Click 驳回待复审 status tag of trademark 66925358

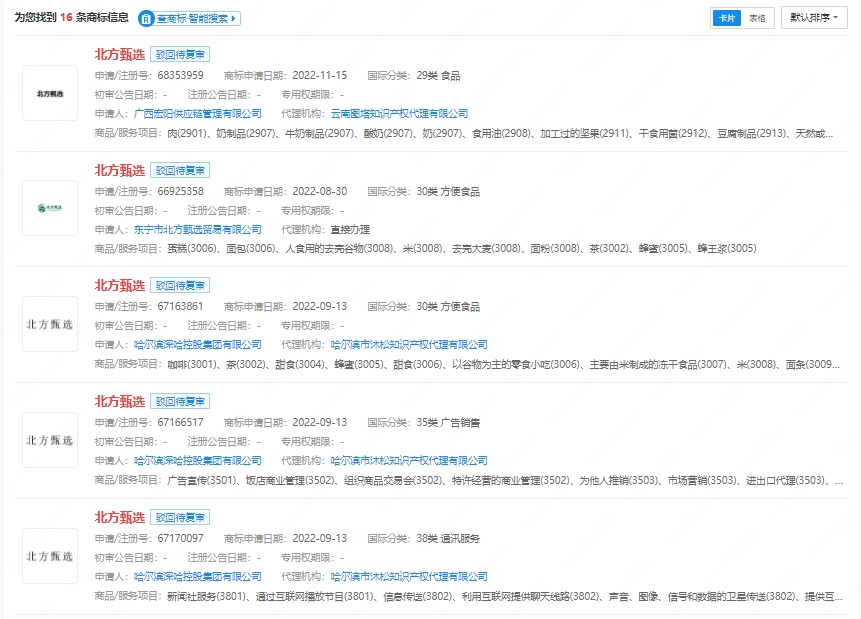180,170
